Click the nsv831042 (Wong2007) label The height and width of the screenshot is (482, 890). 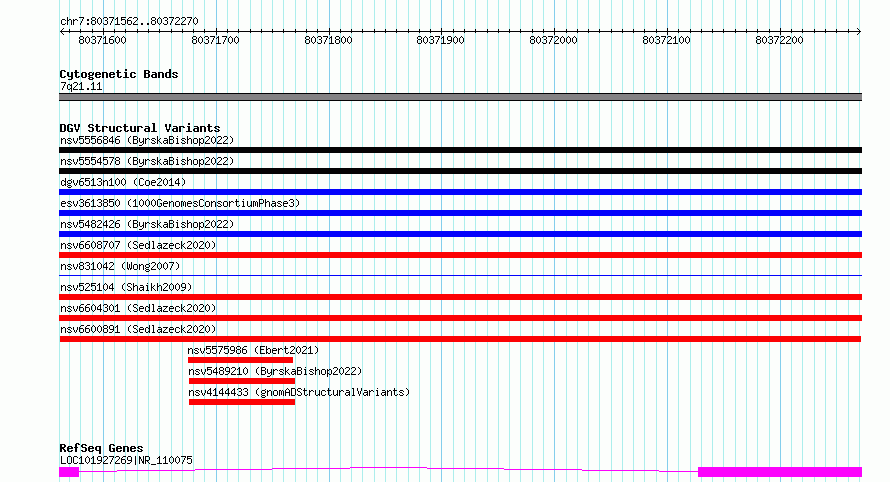click(x=120, y=266)
